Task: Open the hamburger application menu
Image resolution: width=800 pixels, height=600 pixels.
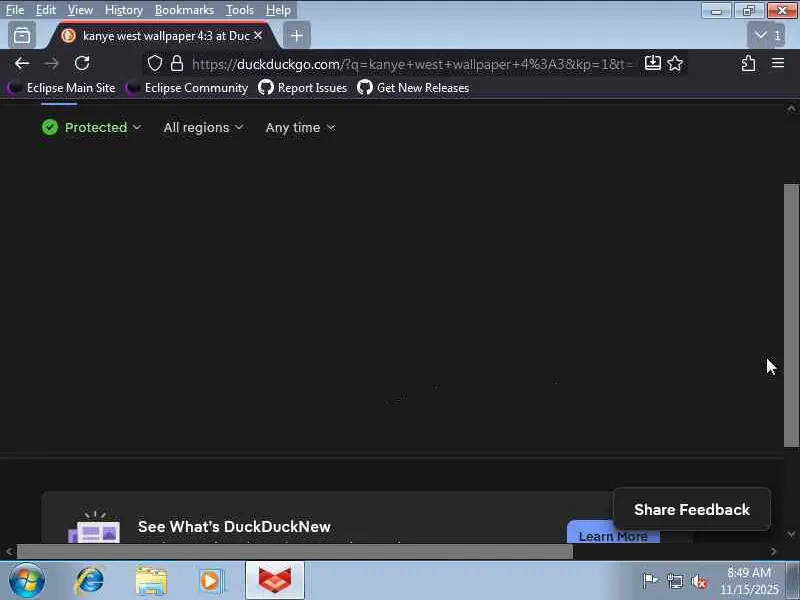Action: 778,63
